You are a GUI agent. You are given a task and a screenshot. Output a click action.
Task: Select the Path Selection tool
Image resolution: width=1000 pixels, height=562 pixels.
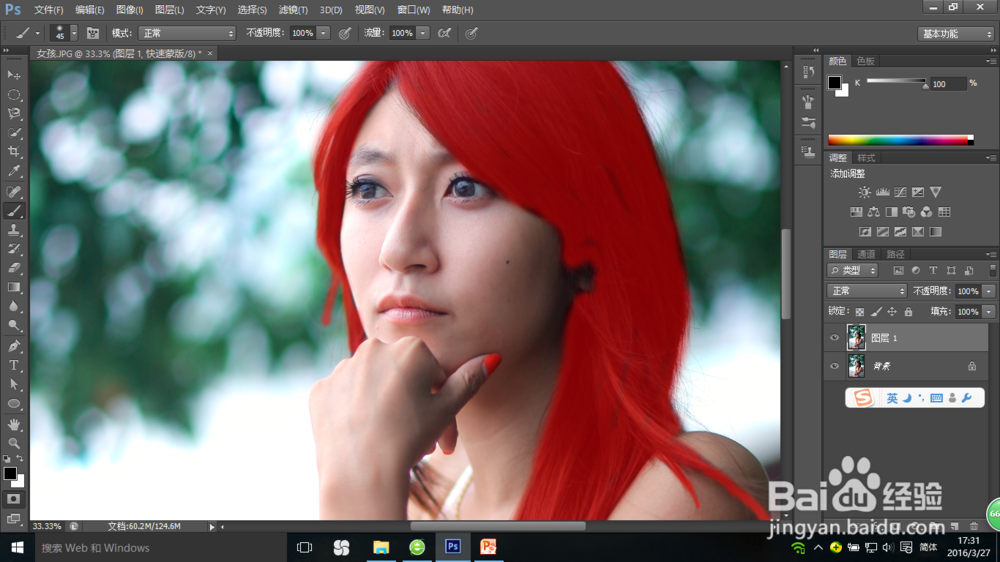(14, 385)
